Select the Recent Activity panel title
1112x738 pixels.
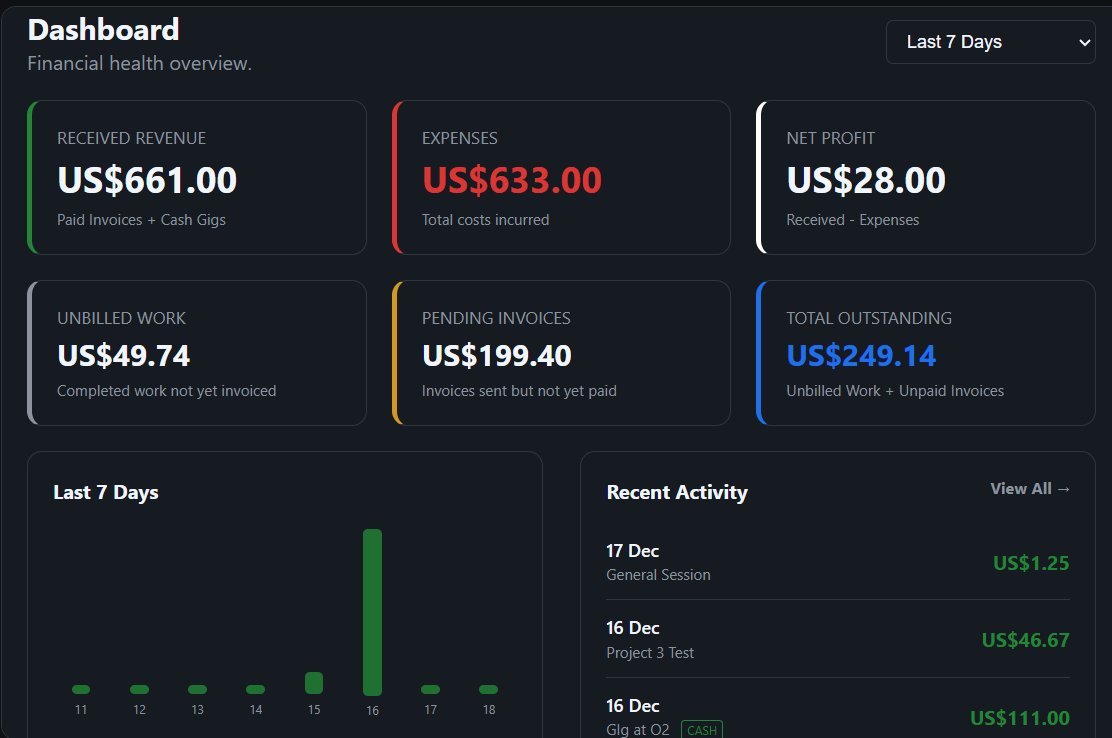pos(677,492)
